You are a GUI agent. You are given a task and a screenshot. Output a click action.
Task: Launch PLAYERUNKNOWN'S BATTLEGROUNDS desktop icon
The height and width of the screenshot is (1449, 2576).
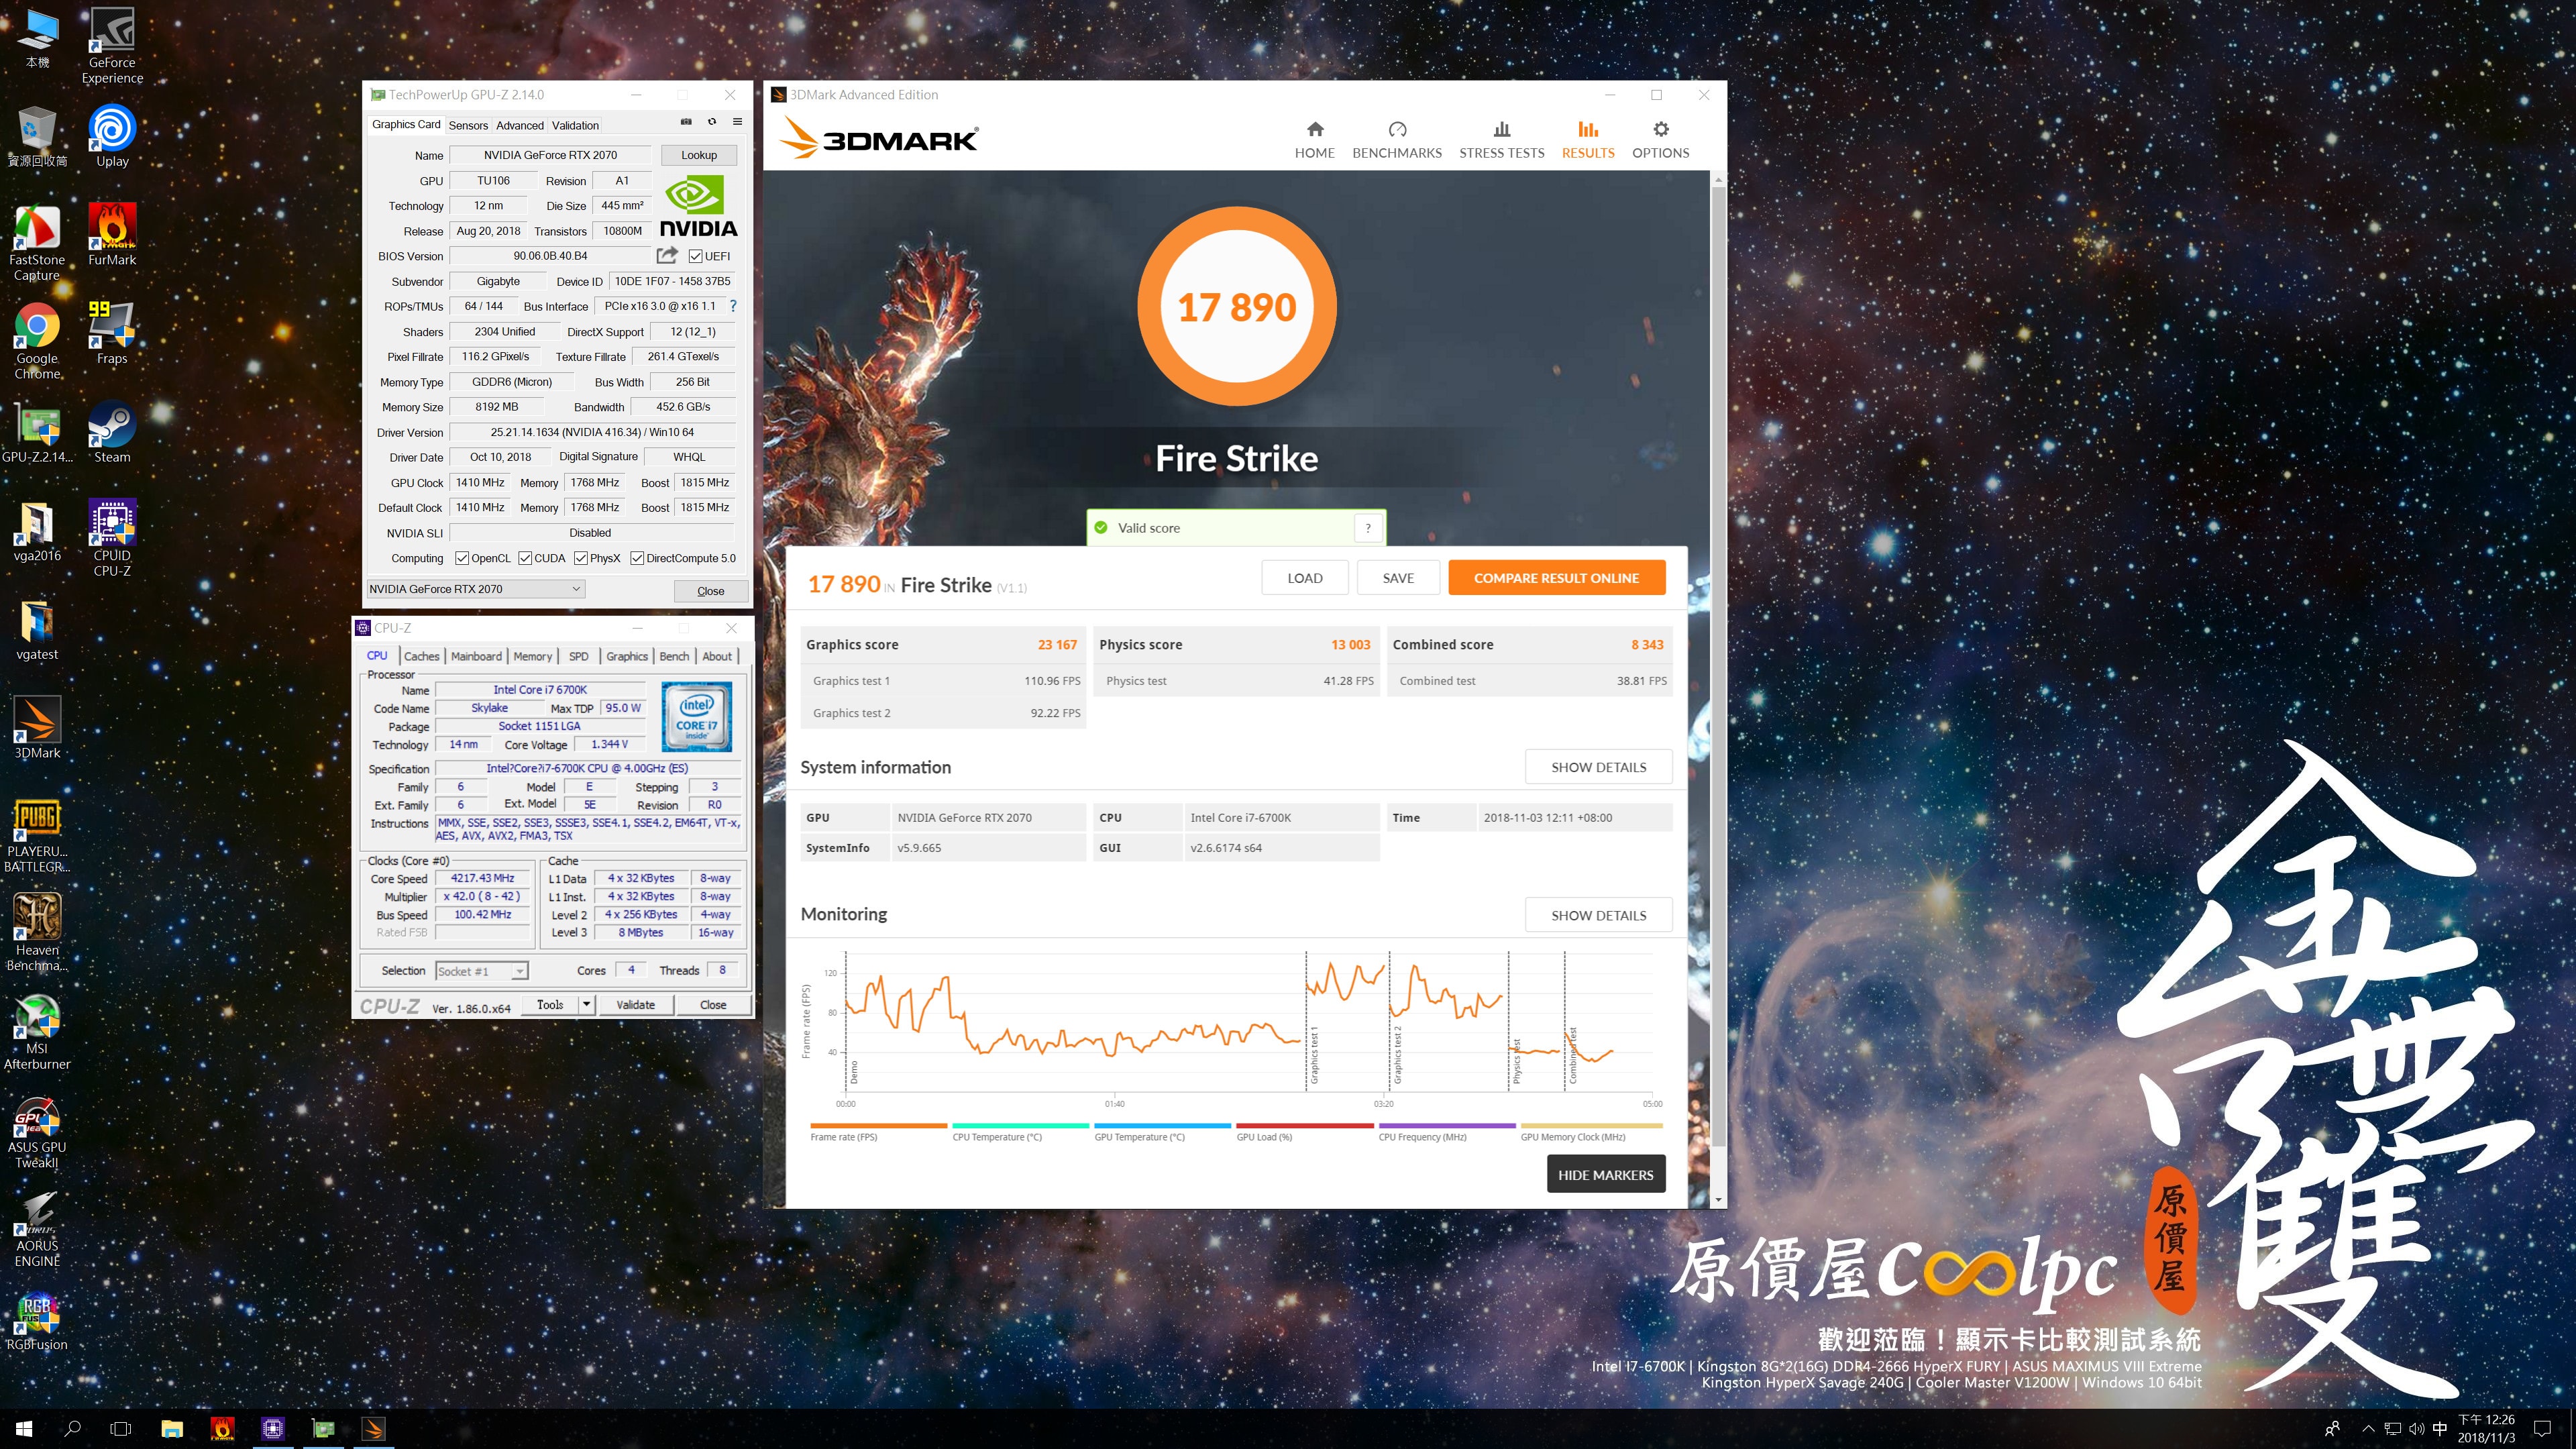point(37,835)
